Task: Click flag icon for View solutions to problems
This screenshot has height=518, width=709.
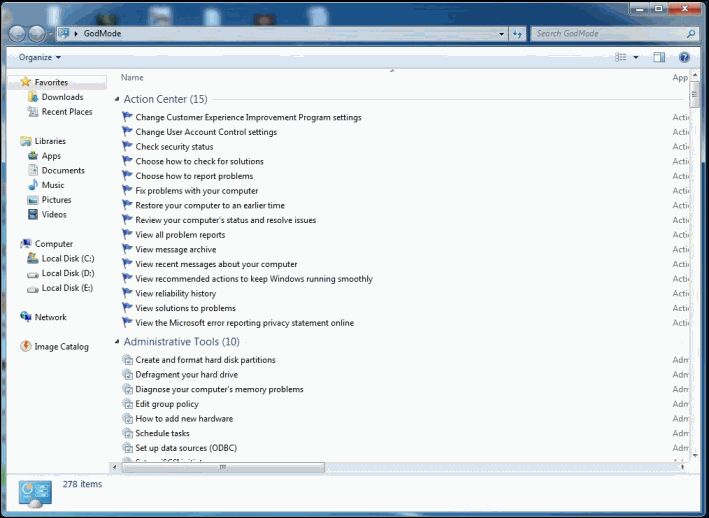Action: (x=127, y=308)
